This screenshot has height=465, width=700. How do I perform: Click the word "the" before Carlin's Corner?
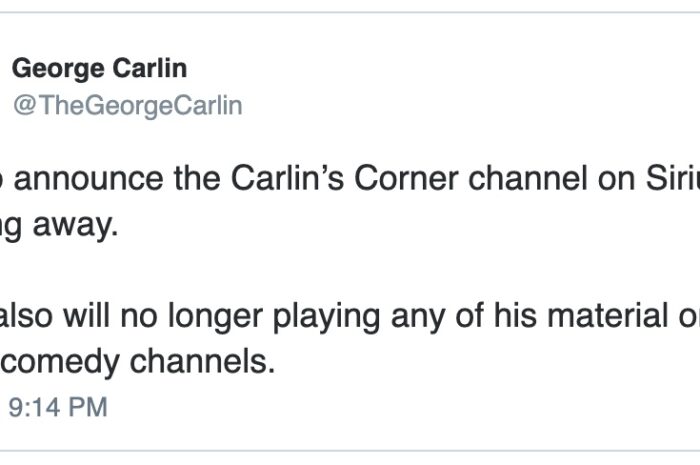point(197,179)
